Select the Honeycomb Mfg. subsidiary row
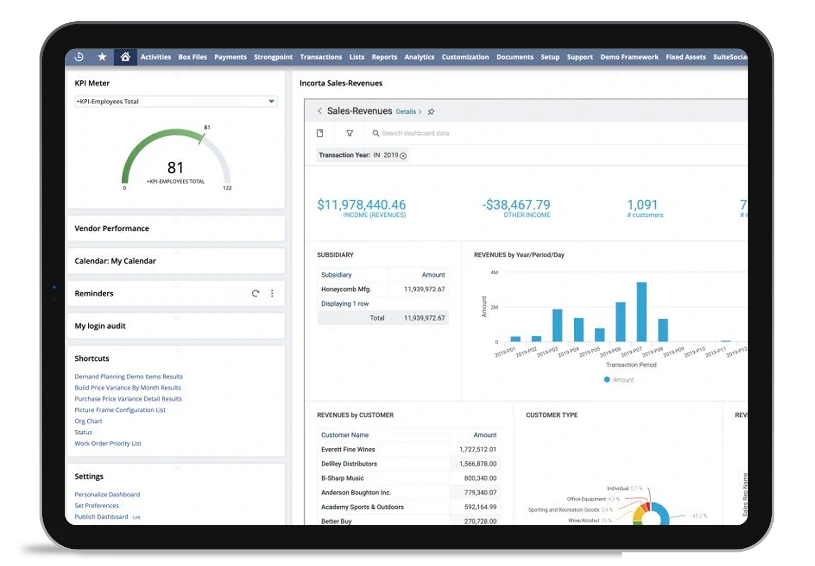 [x=383, y=289]
